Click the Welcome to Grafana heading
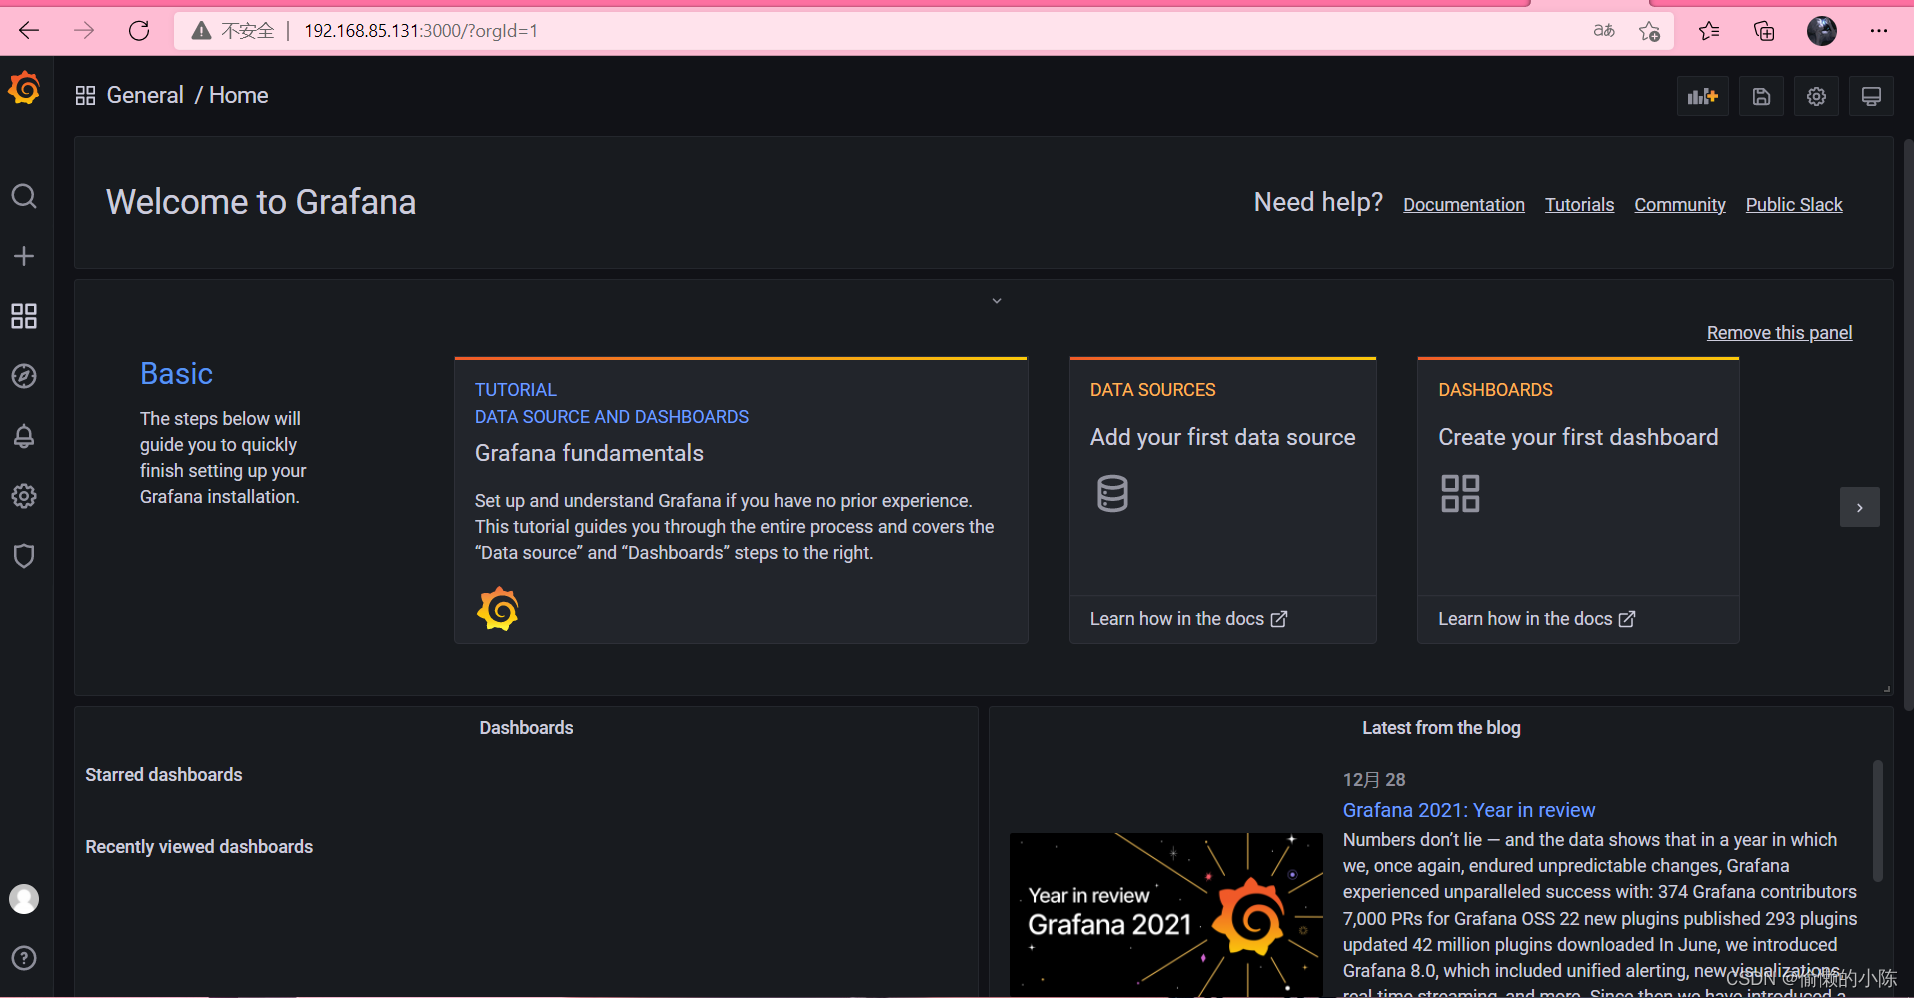This screenshot has width=1914, height=998. (261, 202)
